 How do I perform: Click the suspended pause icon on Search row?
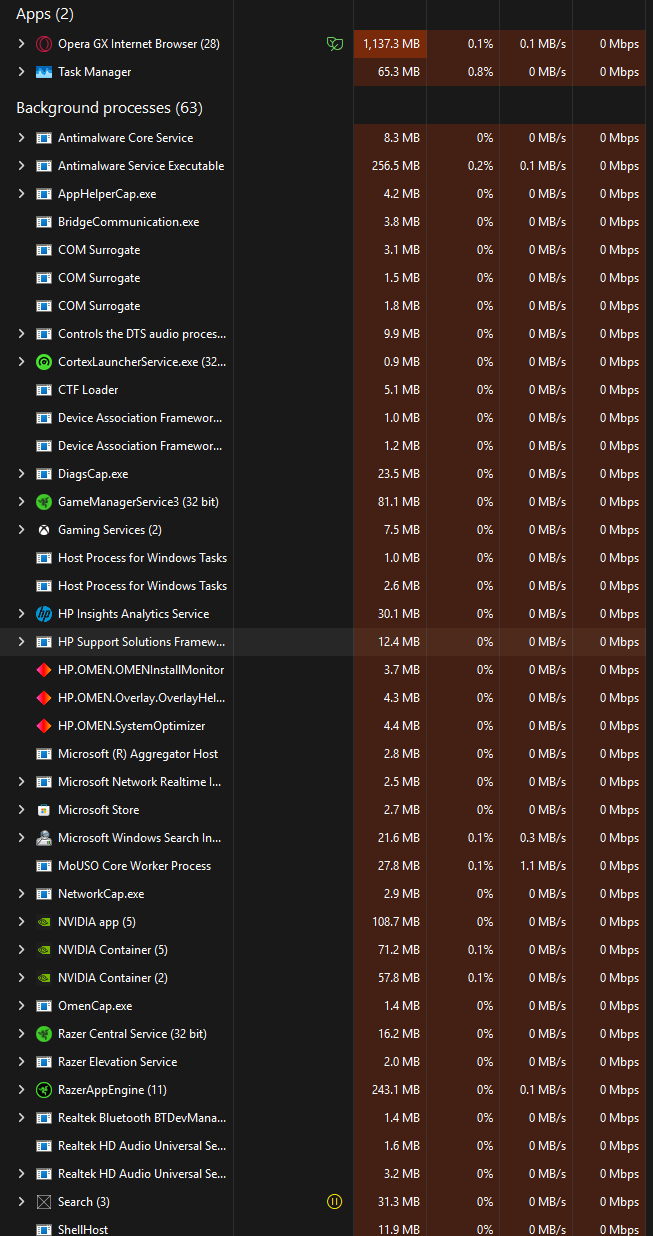click(x=335, y=1202)
